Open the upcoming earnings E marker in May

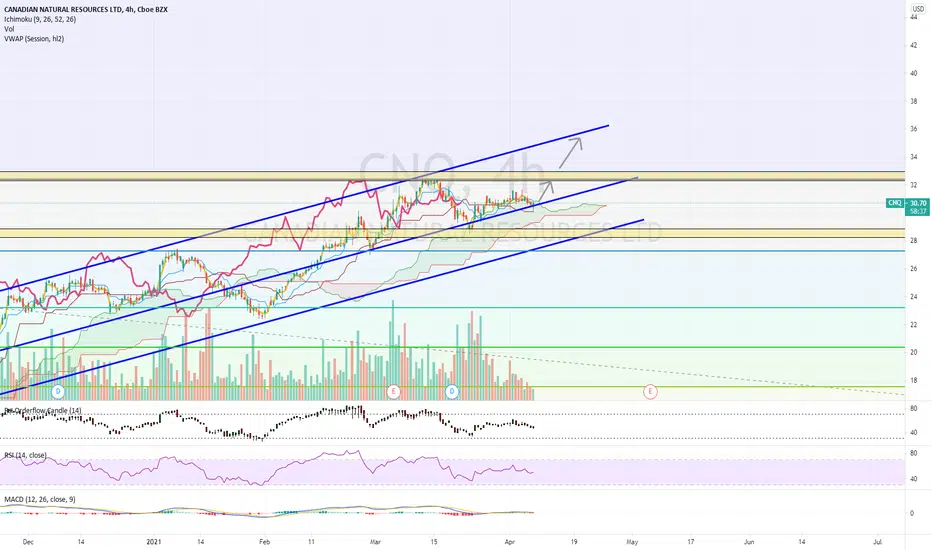[650, 391]
